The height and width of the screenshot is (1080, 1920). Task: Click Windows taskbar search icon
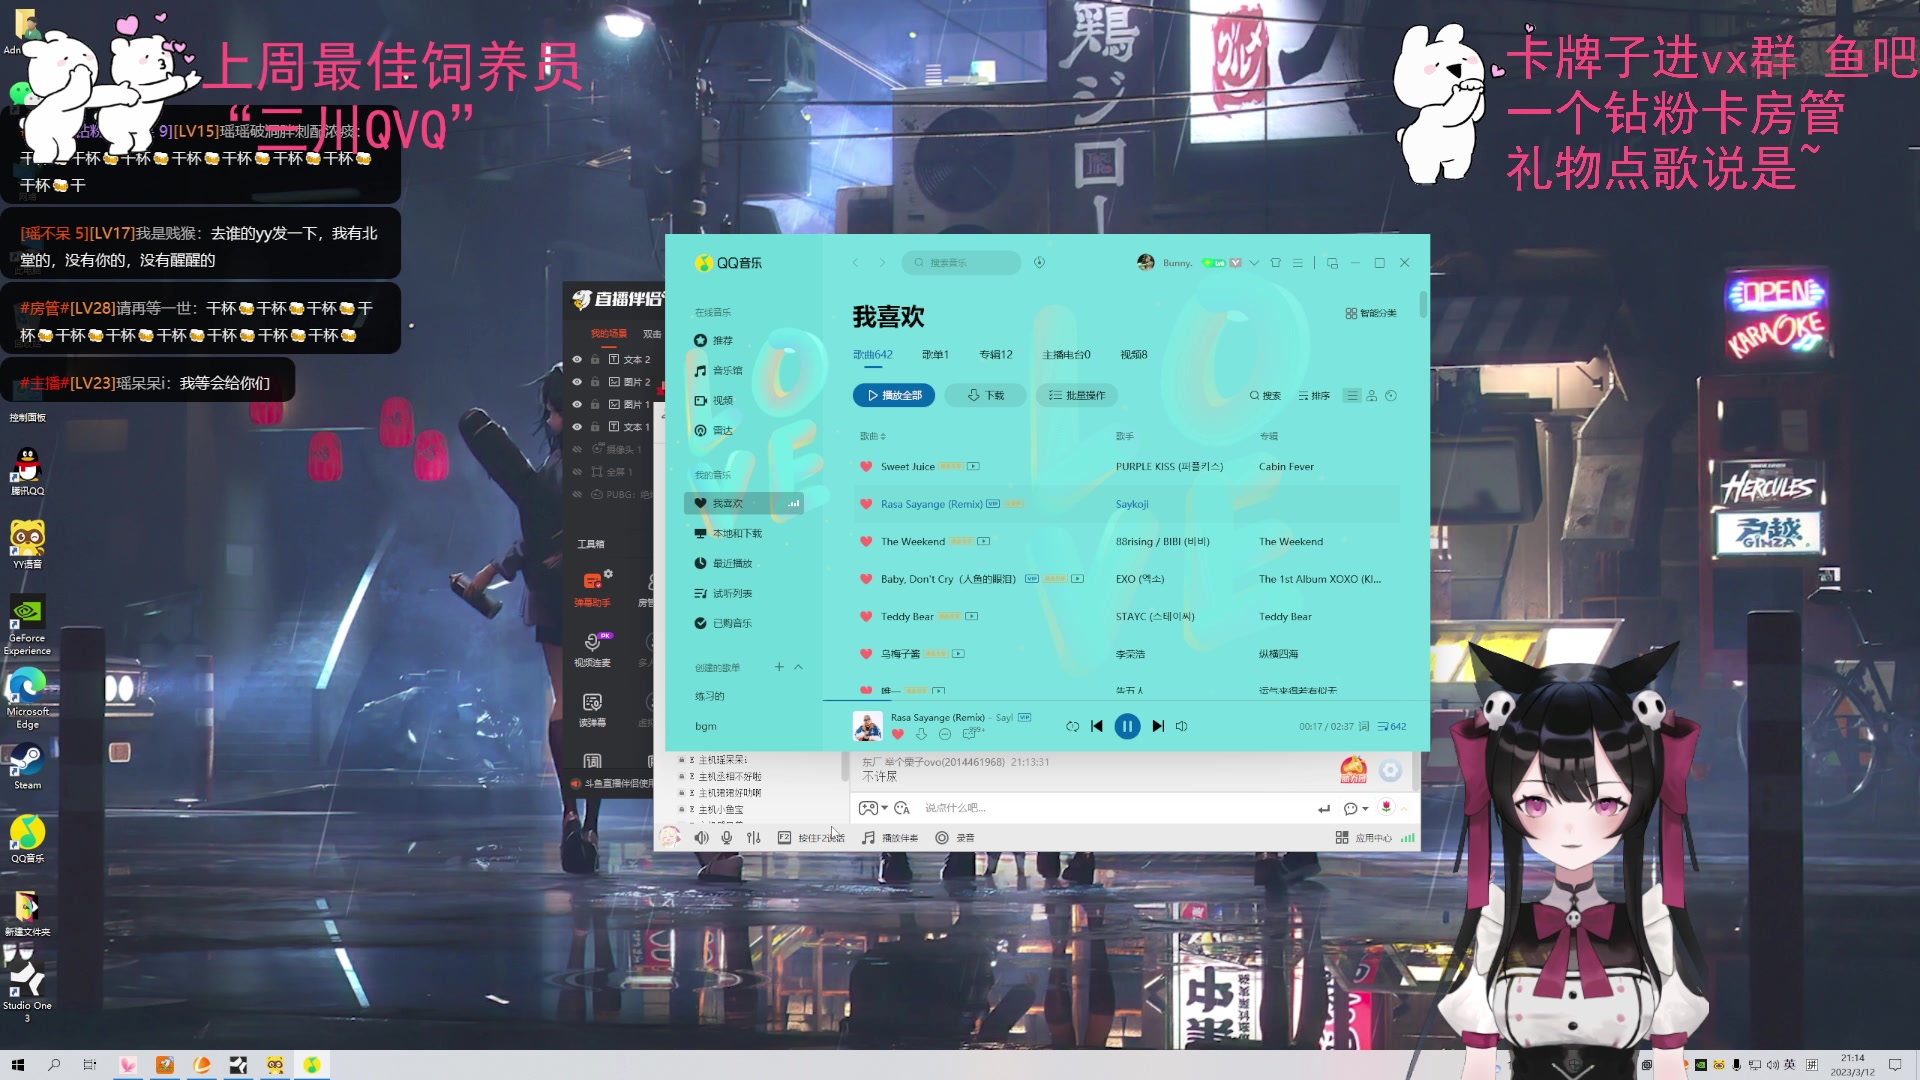point(54,1065)
